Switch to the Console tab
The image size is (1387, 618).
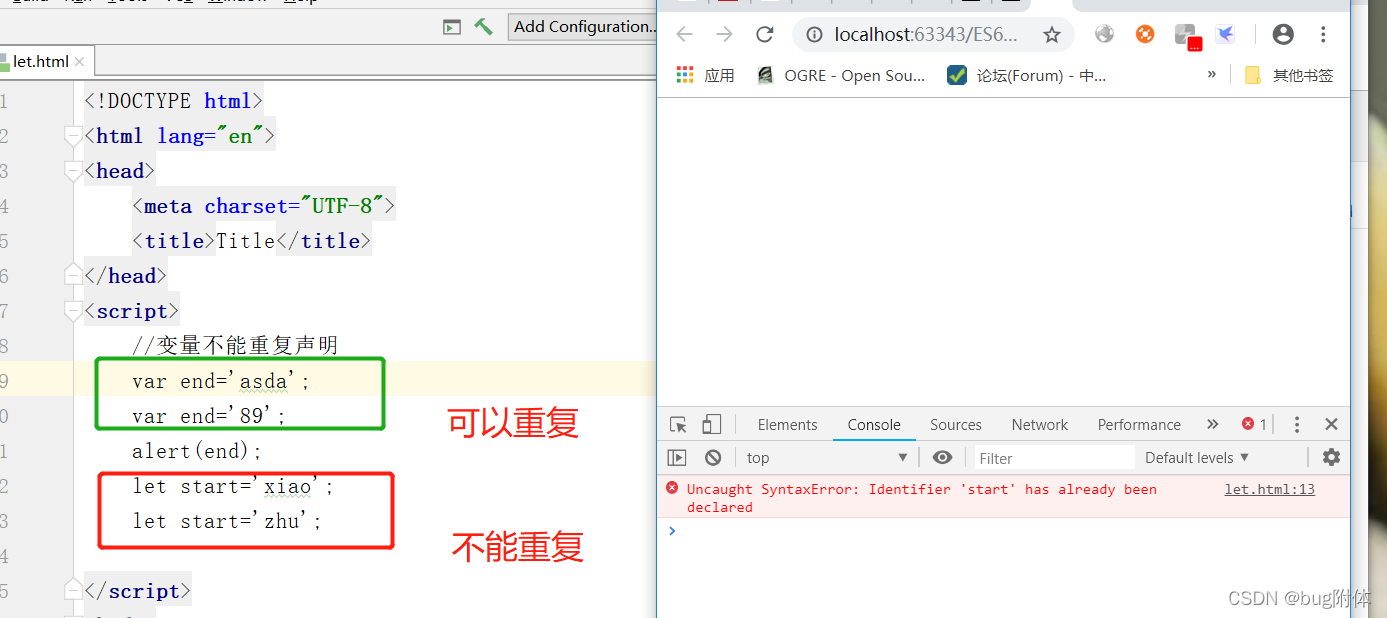[874, 425]
